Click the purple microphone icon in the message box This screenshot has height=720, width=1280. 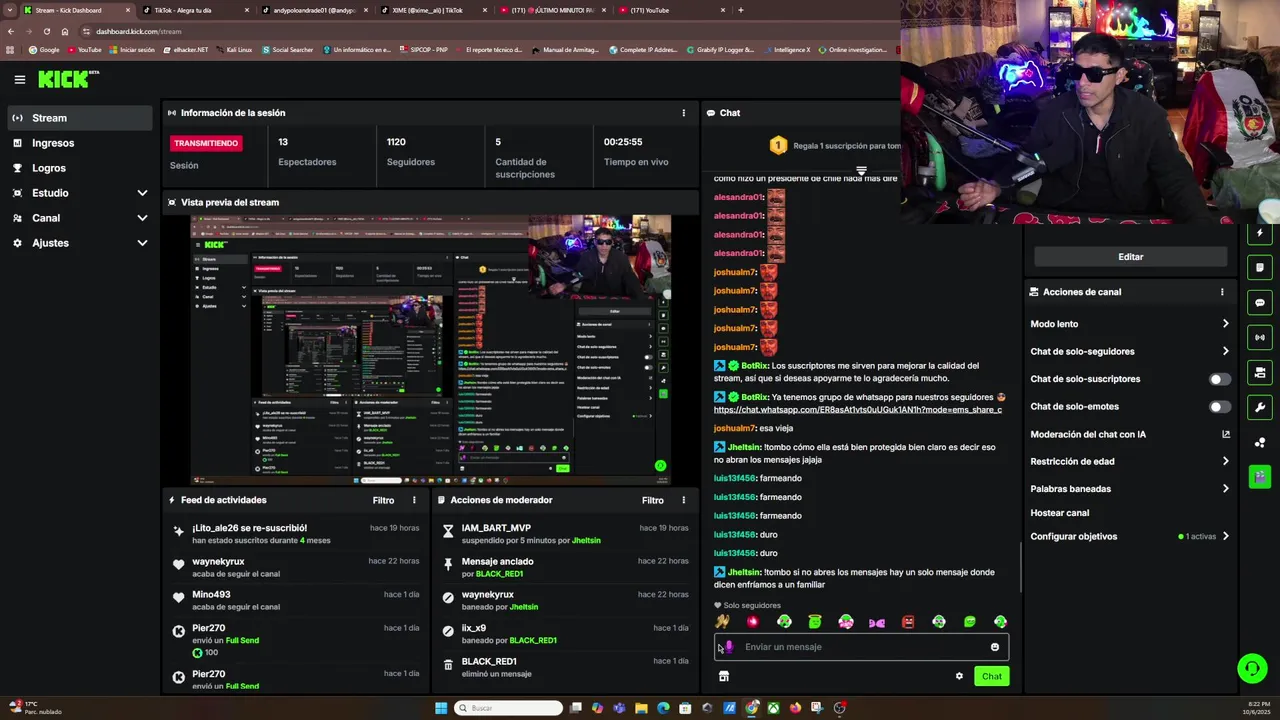coord(729,647)
